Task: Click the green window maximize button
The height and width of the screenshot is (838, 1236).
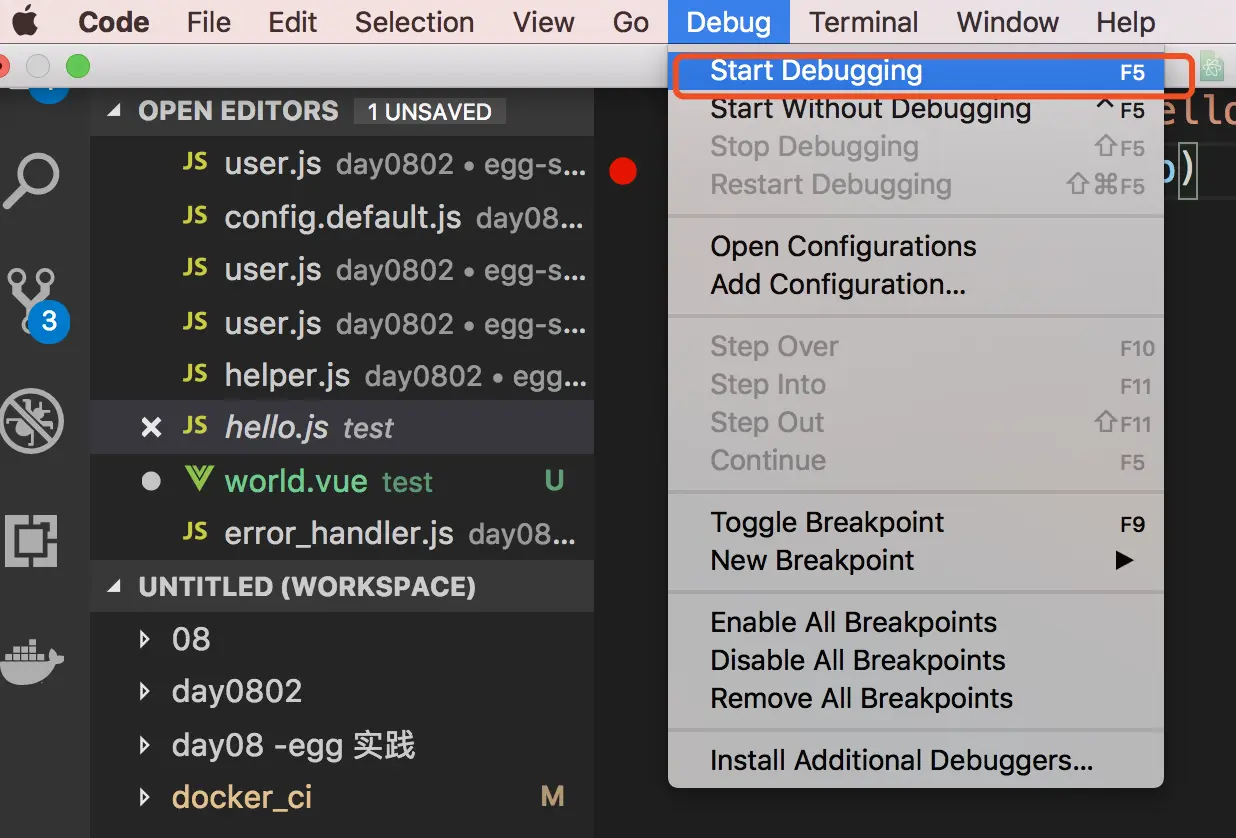Action: coord(77,67)
